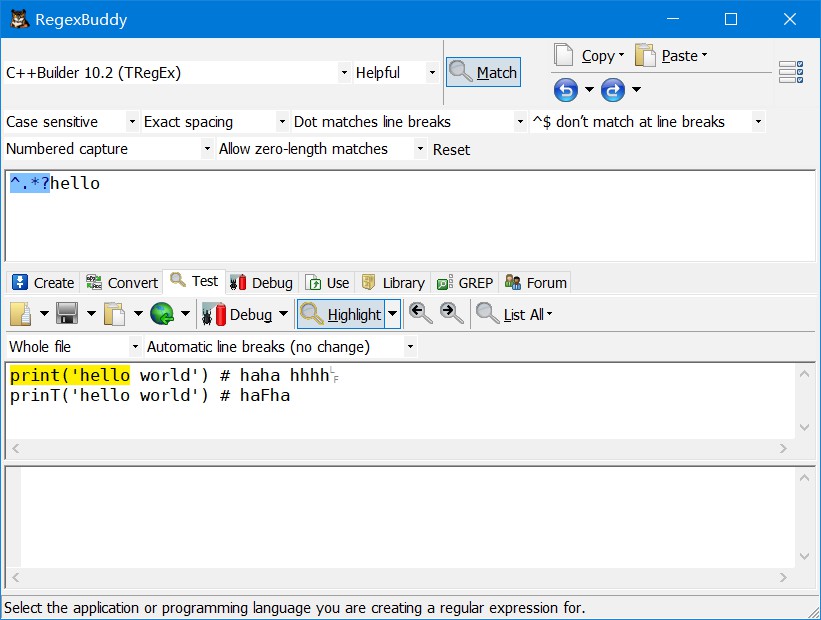Expand the Debug button dropdown arrow
This screenshot has width=821, height=620.
tap(283, 314)
